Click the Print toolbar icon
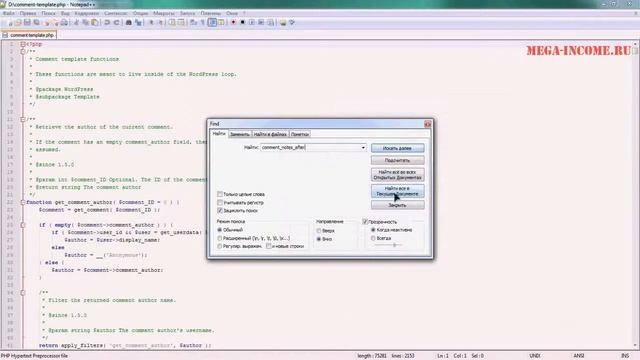This screenshot has width=640, height=360. tap(64, 23)
